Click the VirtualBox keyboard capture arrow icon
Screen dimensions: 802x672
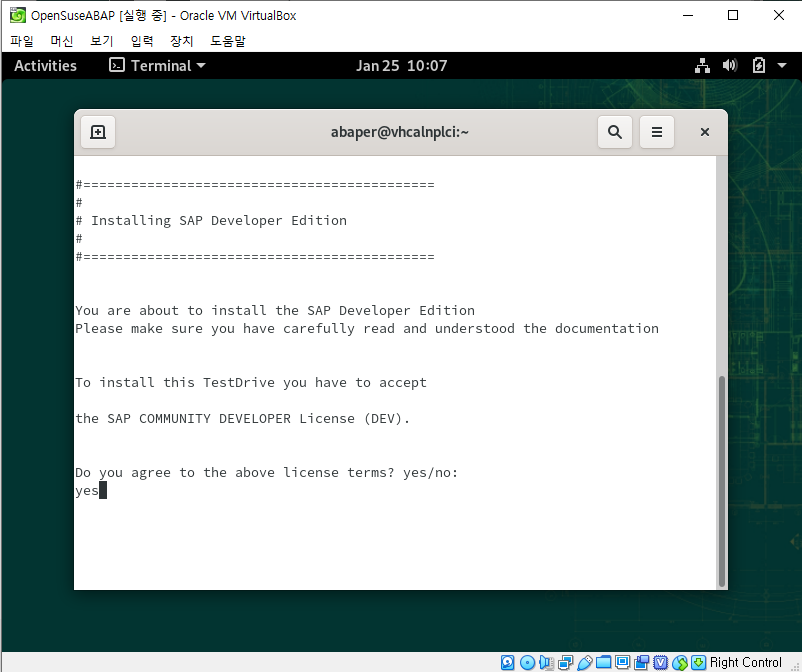coord(699,662)
